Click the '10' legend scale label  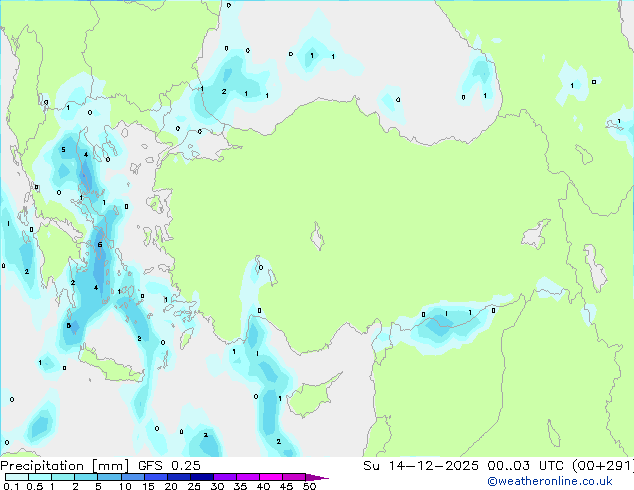[x=125, y=486]
